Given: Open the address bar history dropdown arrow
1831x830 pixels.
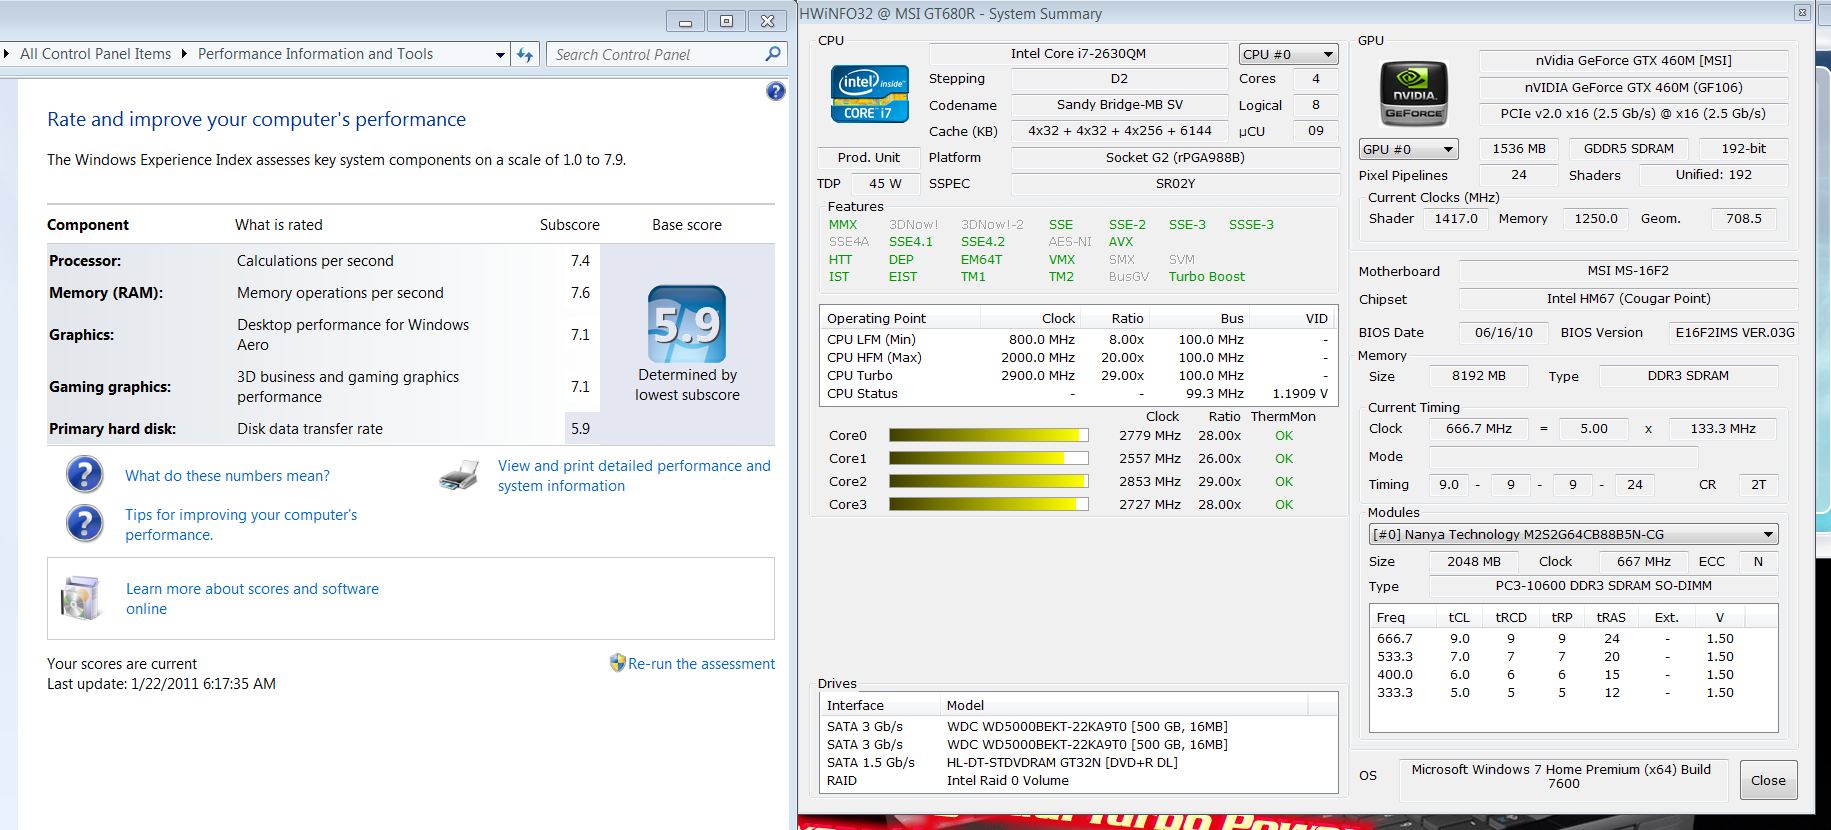Looking at the screenshot, I should 501,55.
